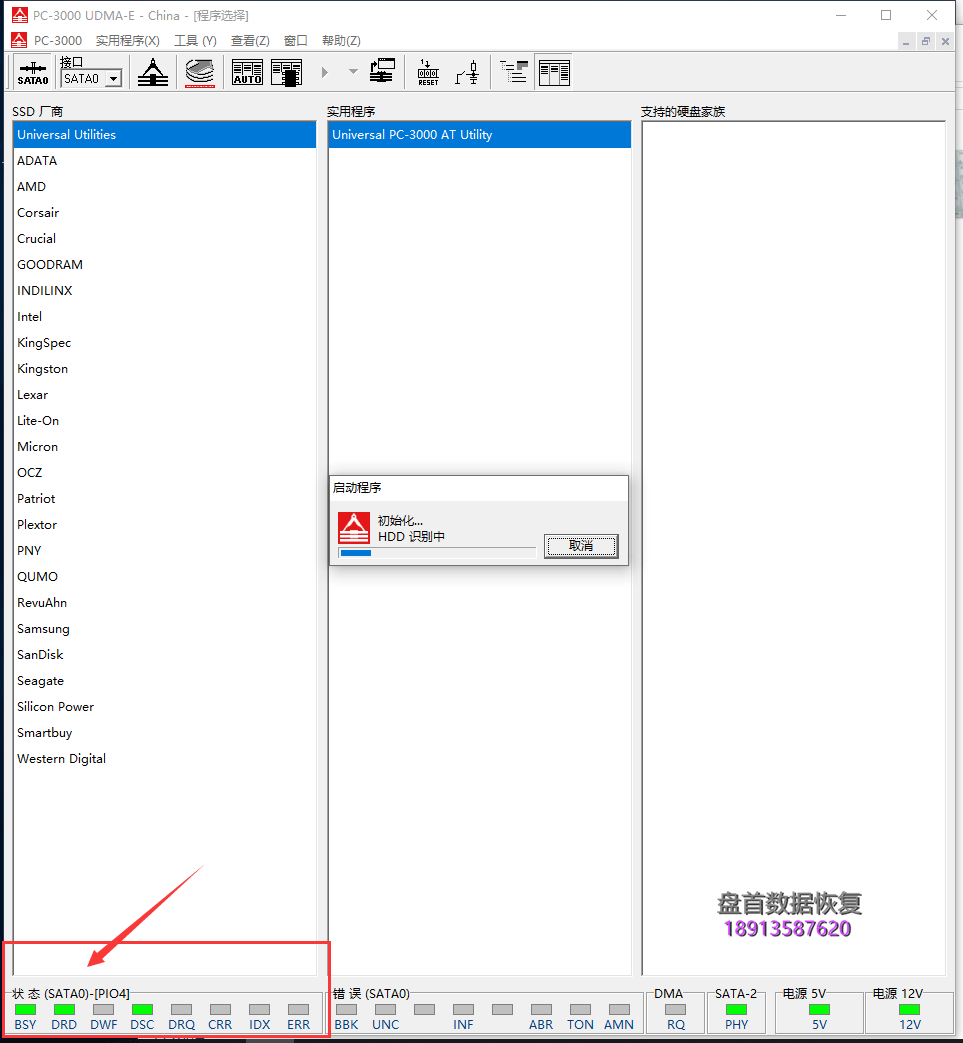
Task: Select QUMO in SSD vendor list
Action: (164, 576)
